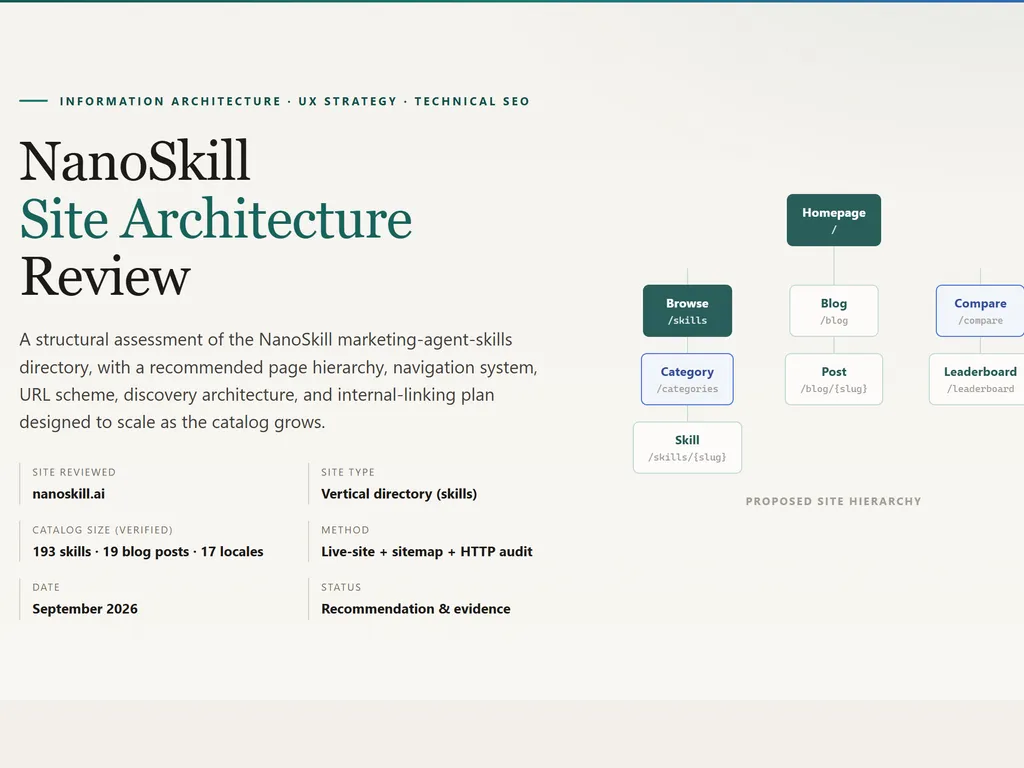Viewport: 1024px width, 768px height.
Task: Click the 'nanoskill.ai' site reviewed value
Action: (69, 494)
